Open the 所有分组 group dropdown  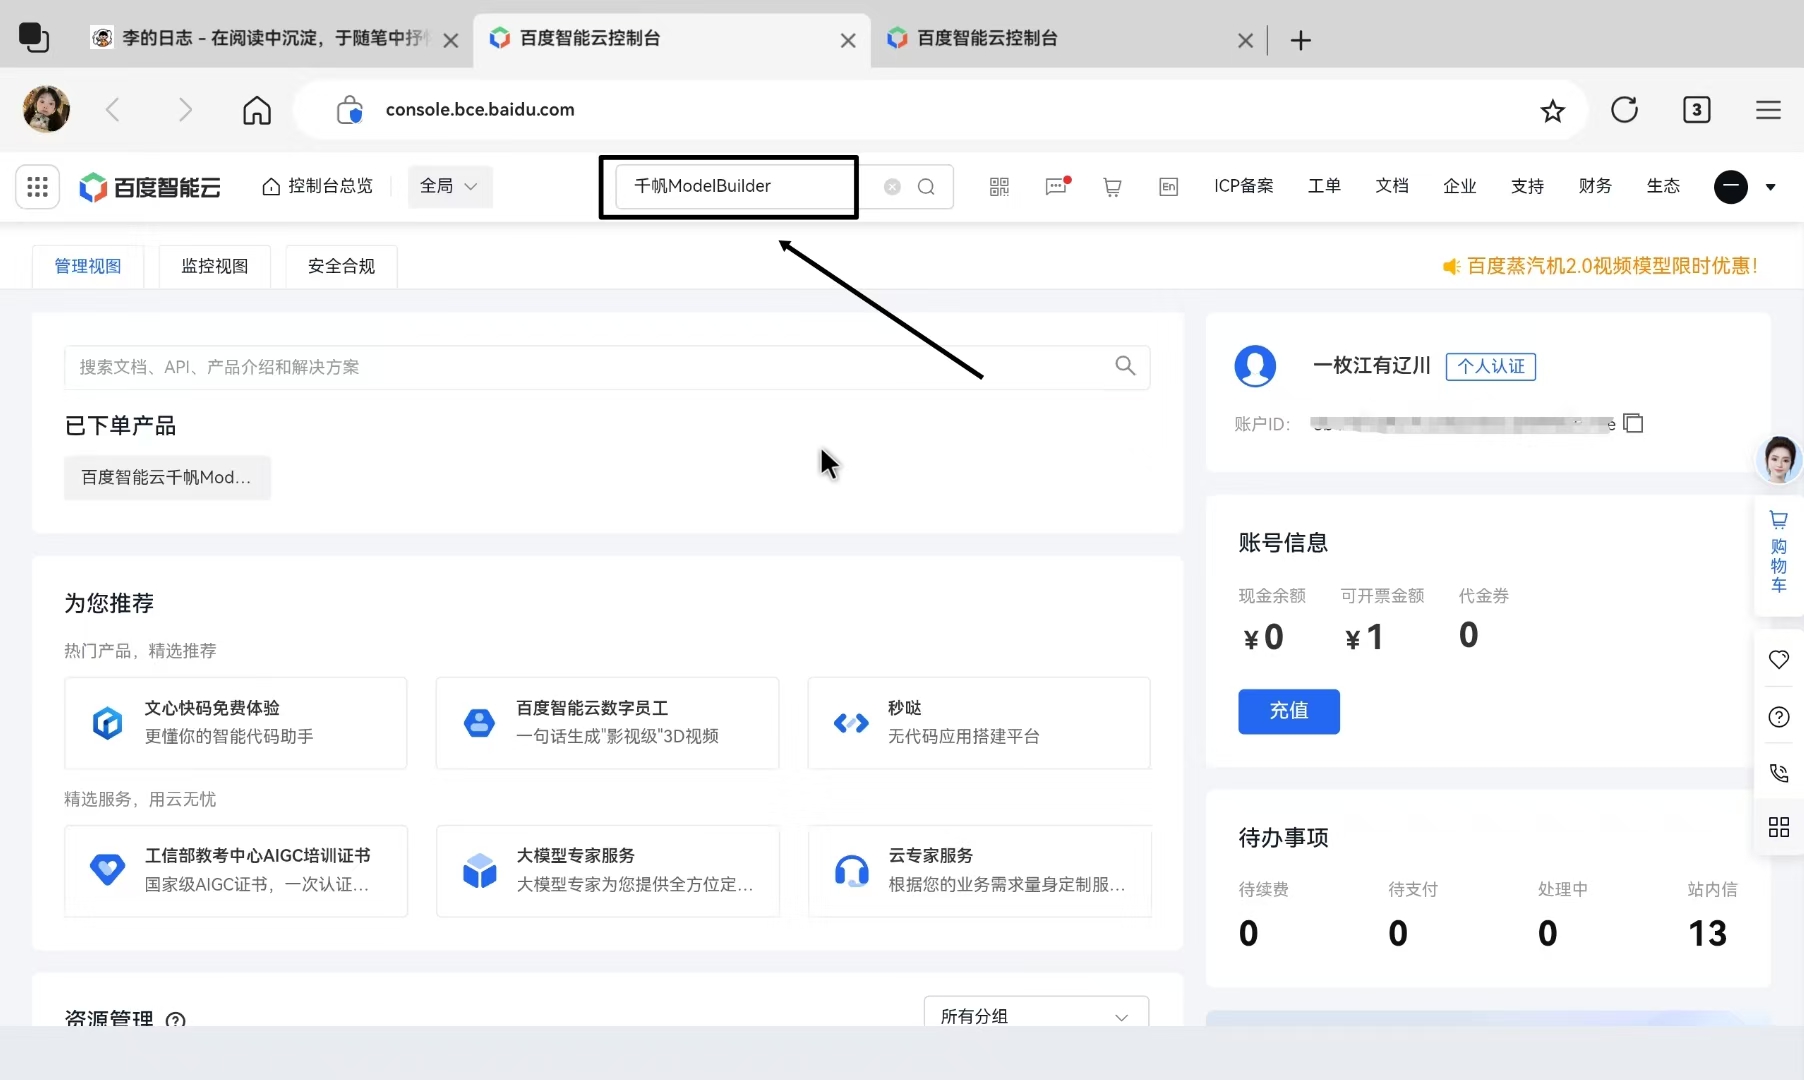pyautogui.click(x=1036, y=1013)
